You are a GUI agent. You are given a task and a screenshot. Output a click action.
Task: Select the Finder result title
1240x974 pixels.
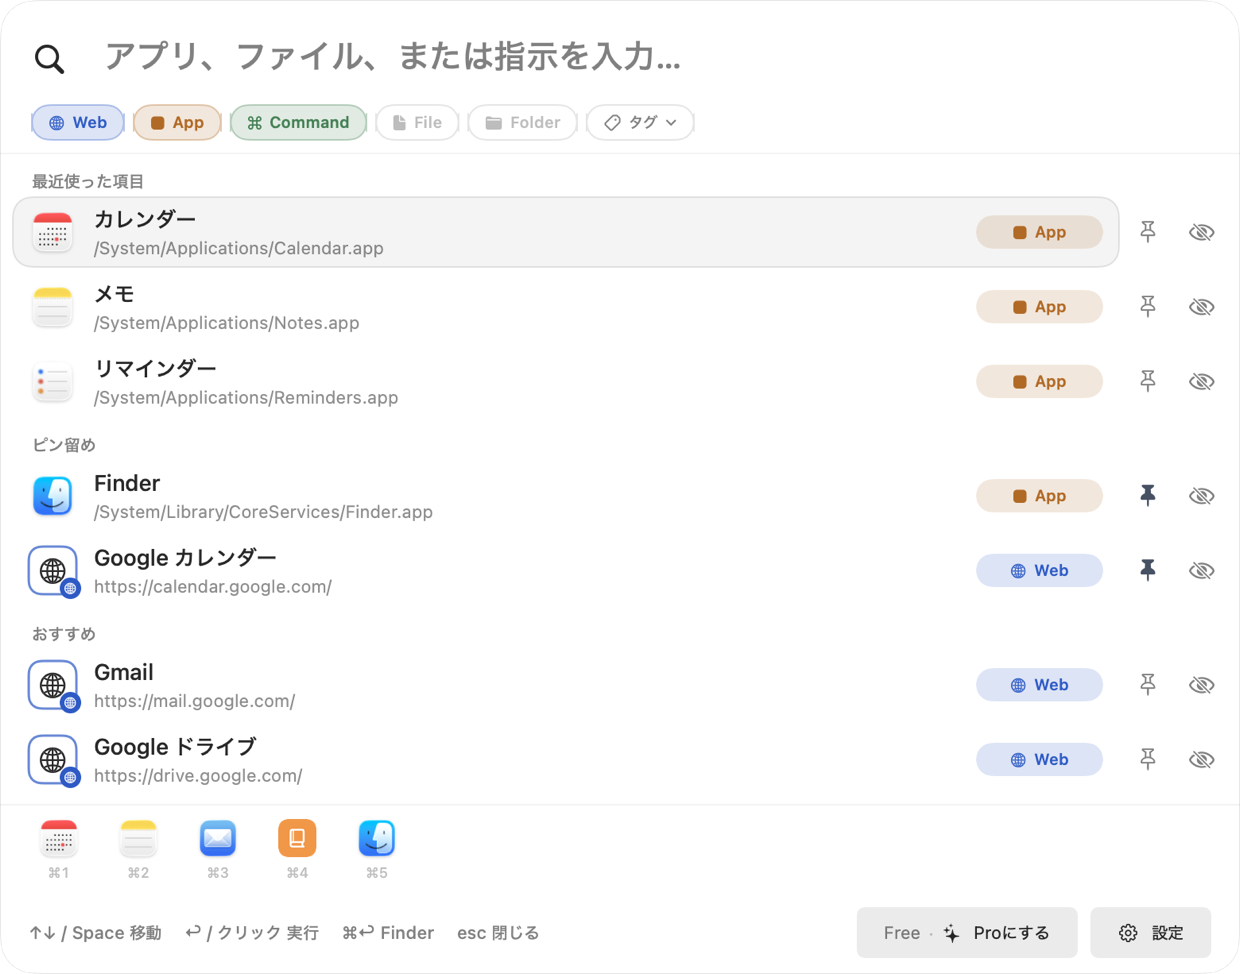tap(127, 483)
